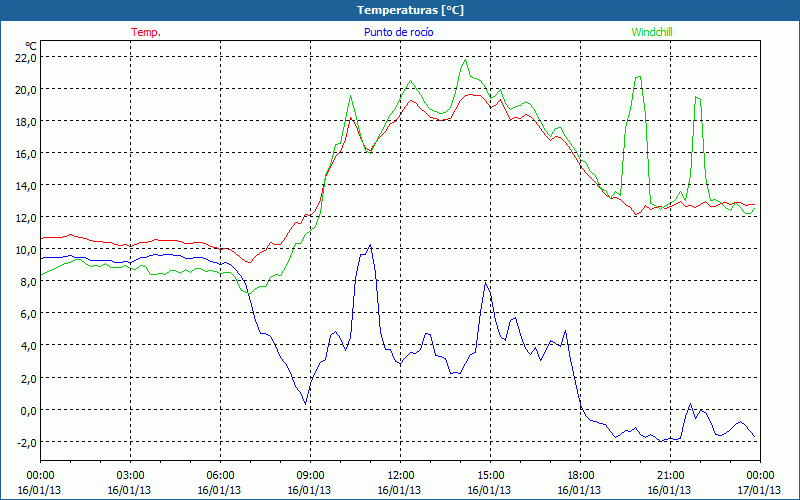Click the '17/01/13' date label
This screenshot has width=800, height=500.
[759, 490]
